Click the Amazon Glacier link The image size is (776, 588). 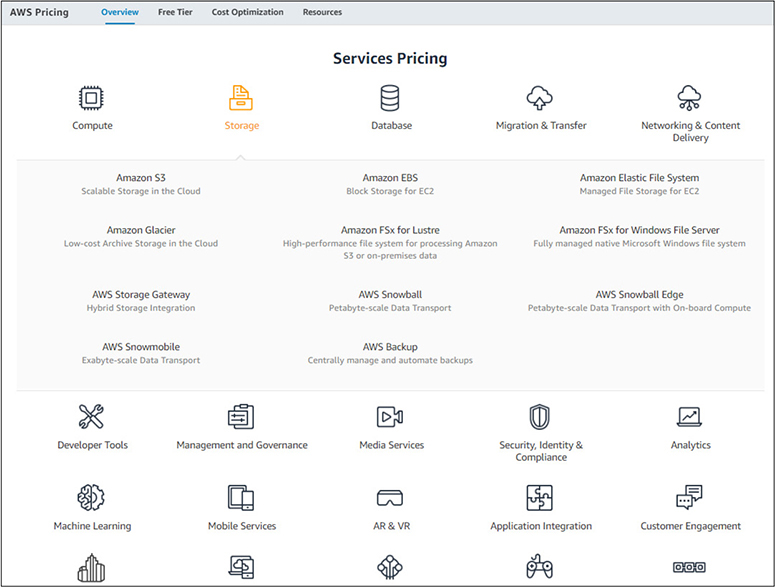tap(141, 230)
